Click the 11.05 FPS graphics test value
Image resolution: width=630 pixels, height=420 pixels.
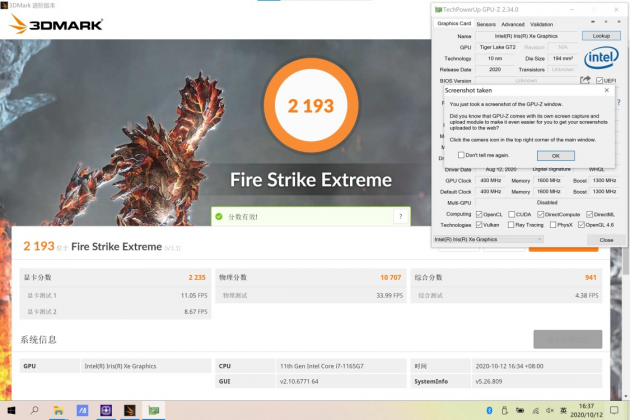pos(194,295)
